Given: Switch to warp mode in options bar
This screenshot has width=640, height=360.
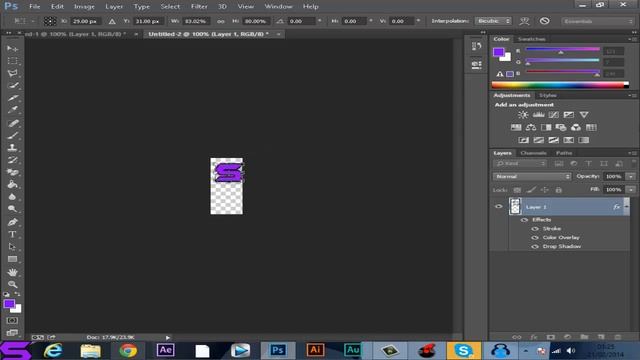Looking at the screenshot, I should tap(524, 21).
